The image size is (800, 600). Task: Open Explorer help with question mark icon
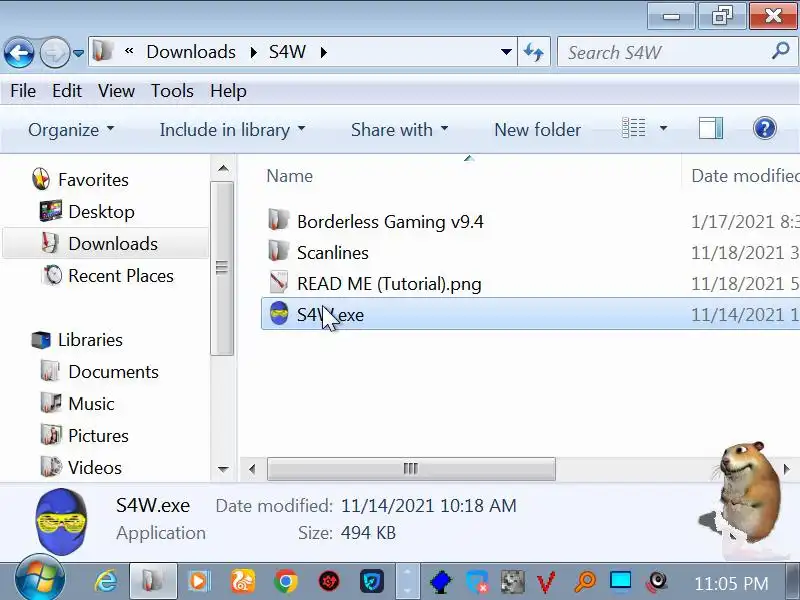(x=764, y=128)
